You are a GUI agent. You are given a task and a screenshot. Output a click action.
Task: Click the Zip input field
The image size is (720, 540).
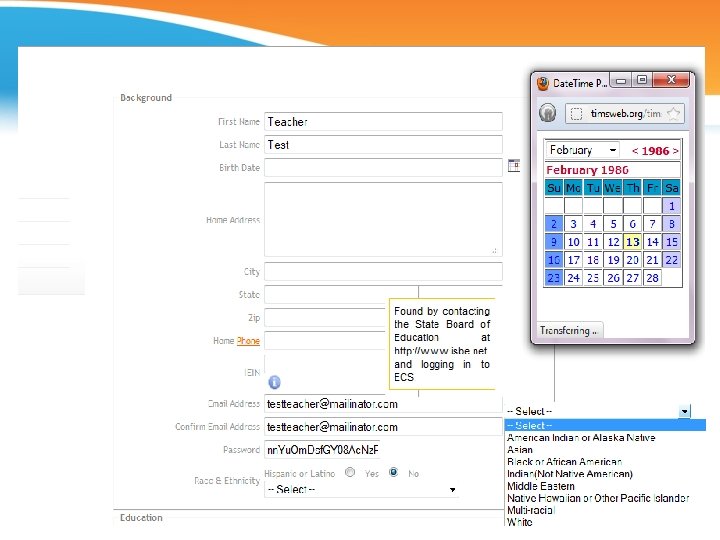(325, 317)
